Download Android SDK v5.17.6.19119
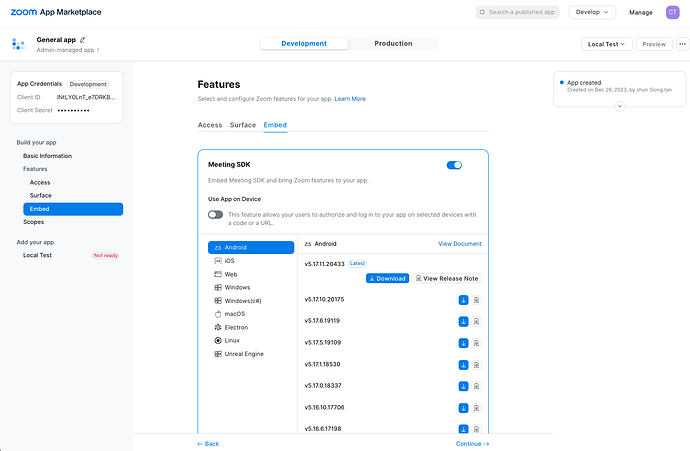The width and height of the screenshot is (690, 451). coord(463,322)
